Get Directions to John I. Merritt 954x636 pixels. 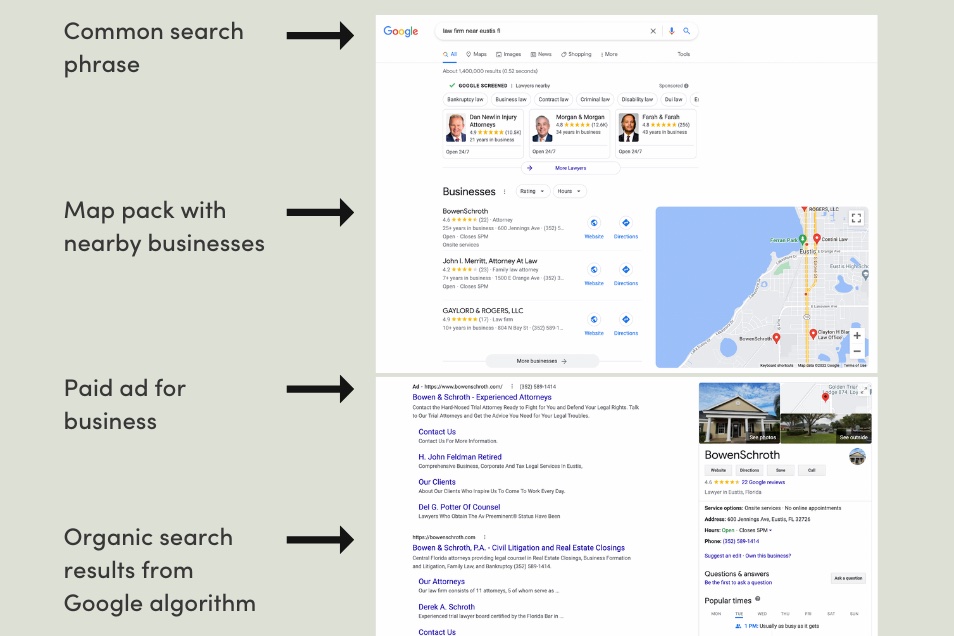[625, 270]
